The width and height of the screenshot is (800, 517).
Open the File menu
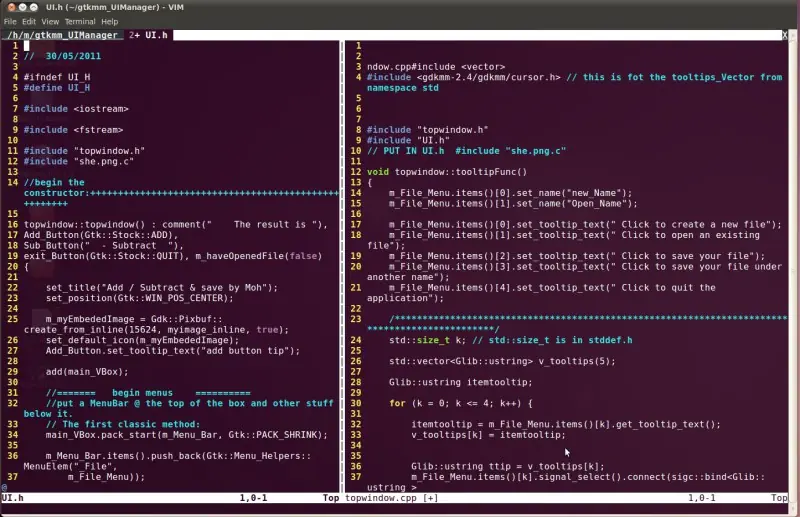coord(10,21)
